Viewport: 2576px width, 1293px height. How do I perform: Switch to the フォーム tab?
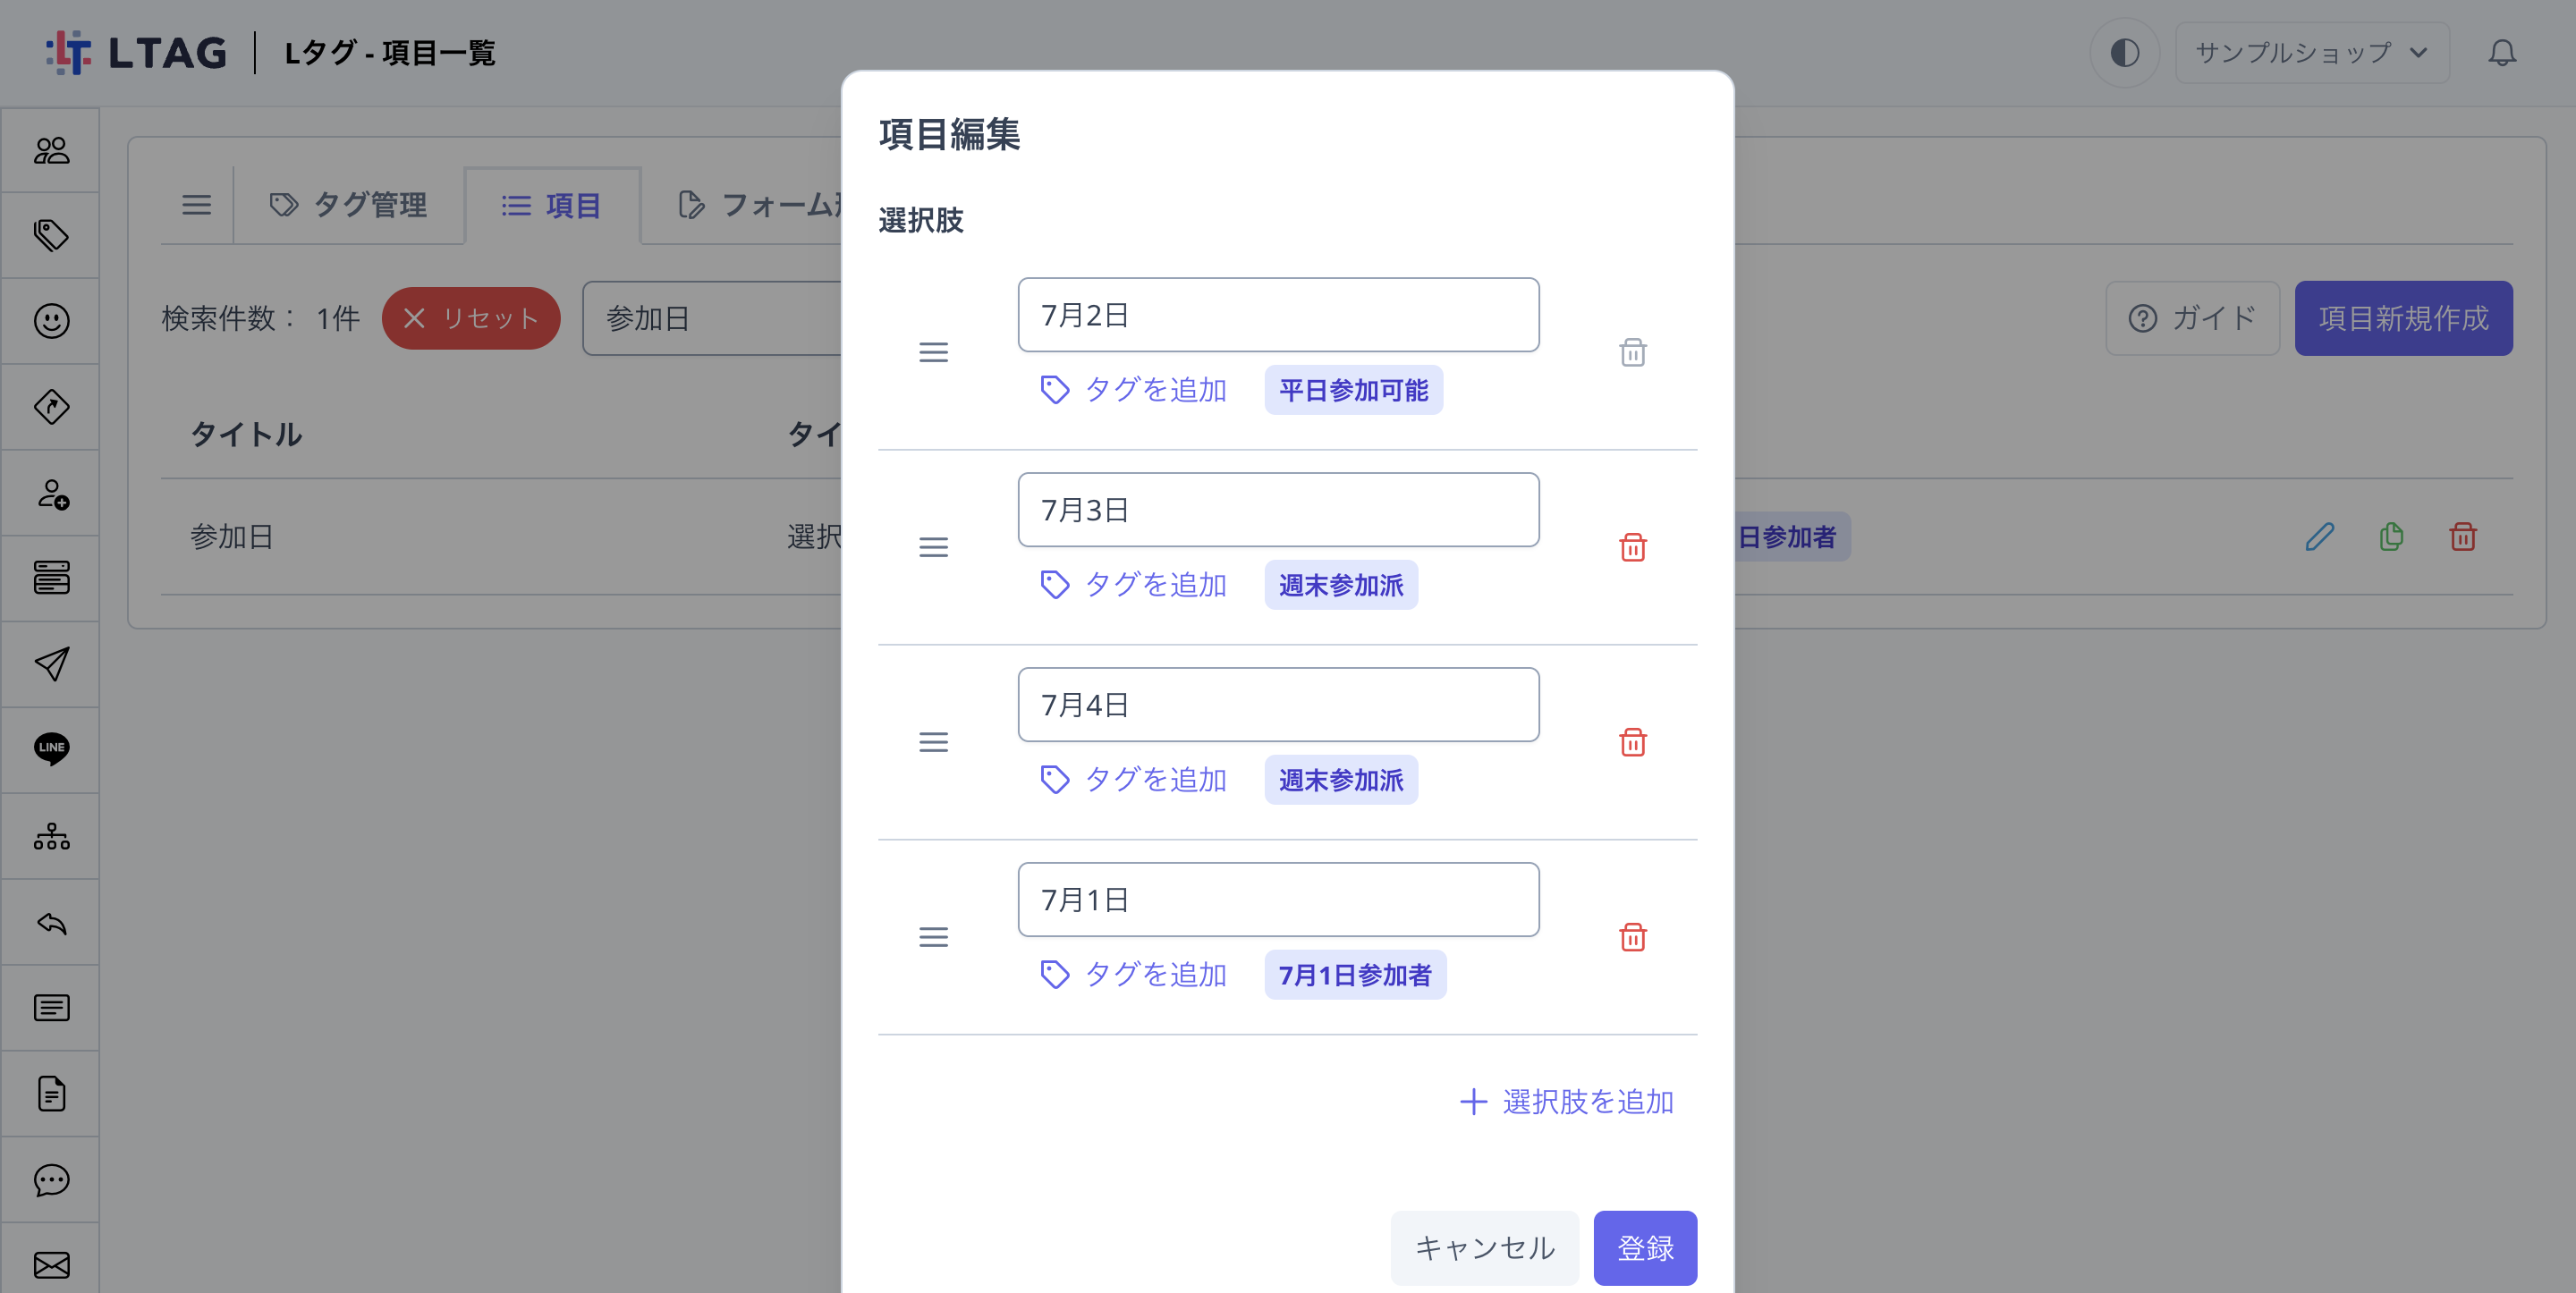click(x=760, y=205)
